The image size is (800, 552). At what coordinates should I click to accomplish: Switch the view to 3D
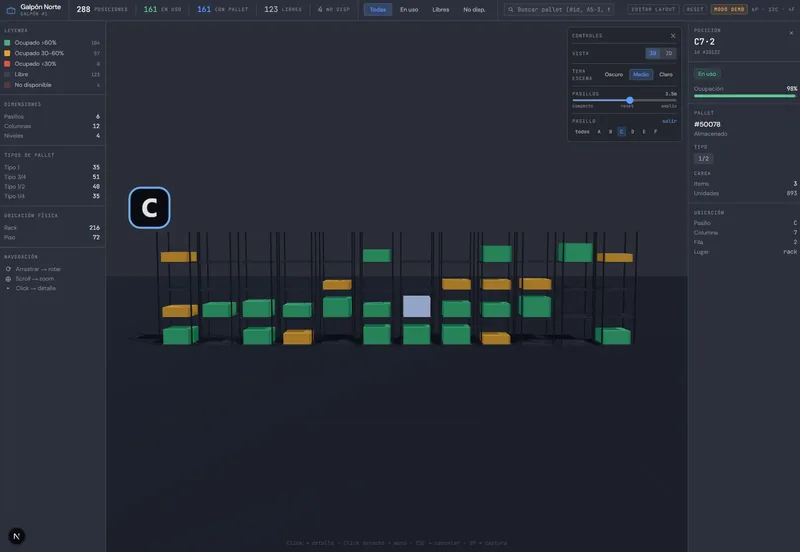pyautogui.click(x=653, y=53)
